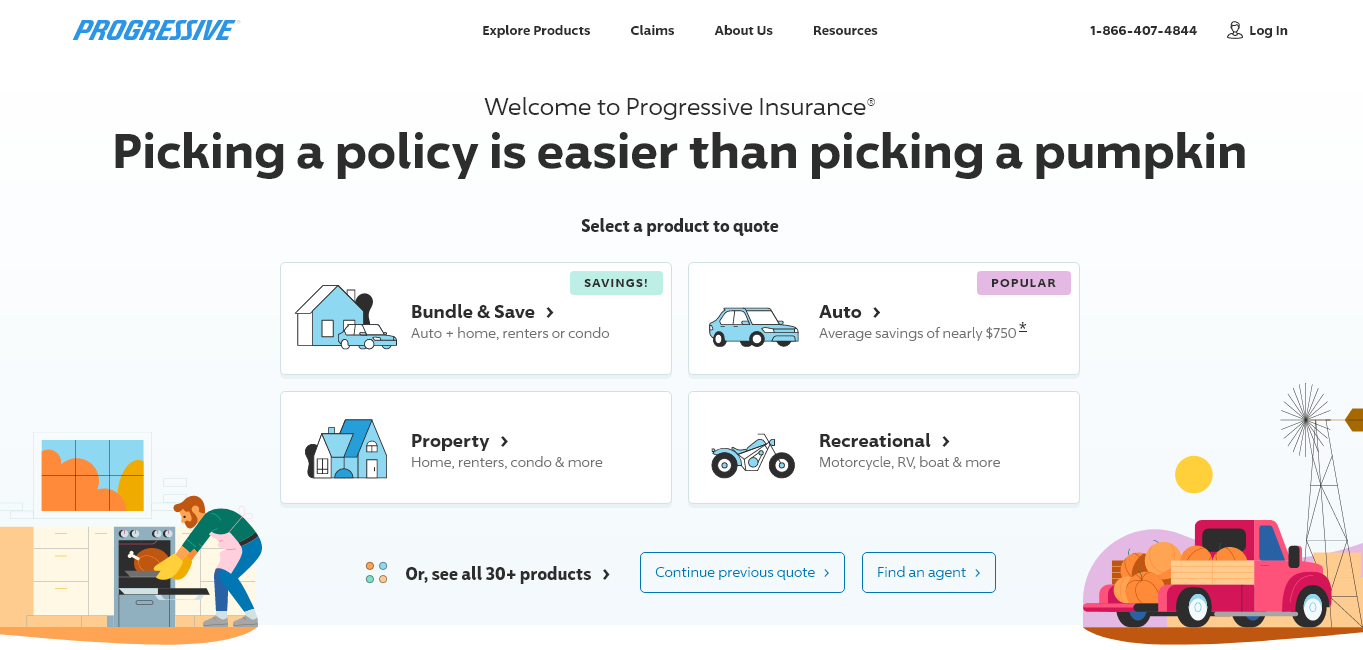Click the Continue previous quote button
1363x650 pixels.
(x=742, y=572)
